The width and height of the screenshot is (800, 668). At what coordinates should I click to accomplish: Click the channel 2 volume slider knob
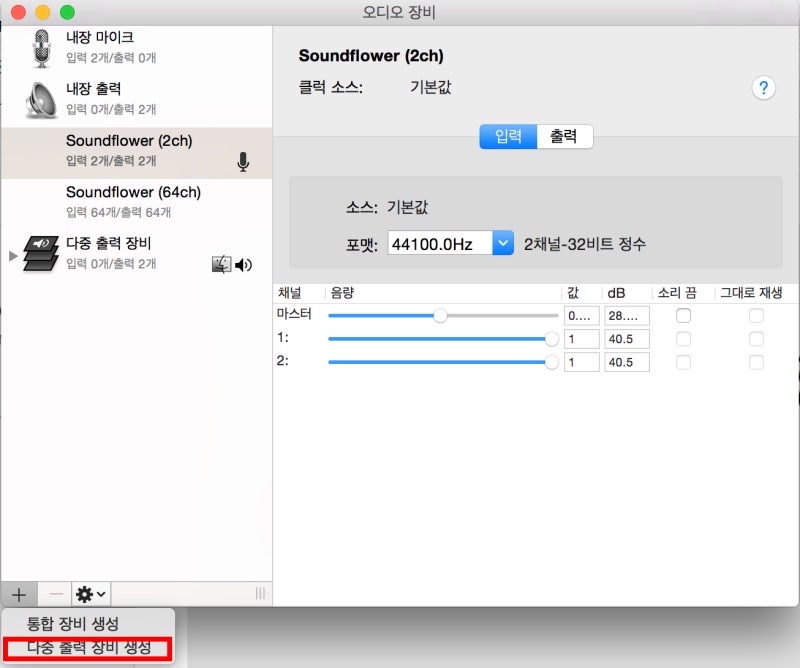[552, 362]
